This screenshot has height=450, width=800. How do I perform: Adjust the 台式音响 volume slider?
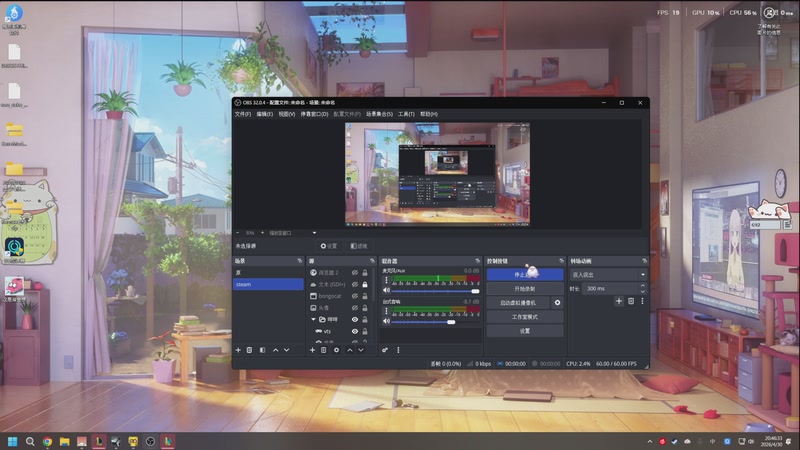436,322
